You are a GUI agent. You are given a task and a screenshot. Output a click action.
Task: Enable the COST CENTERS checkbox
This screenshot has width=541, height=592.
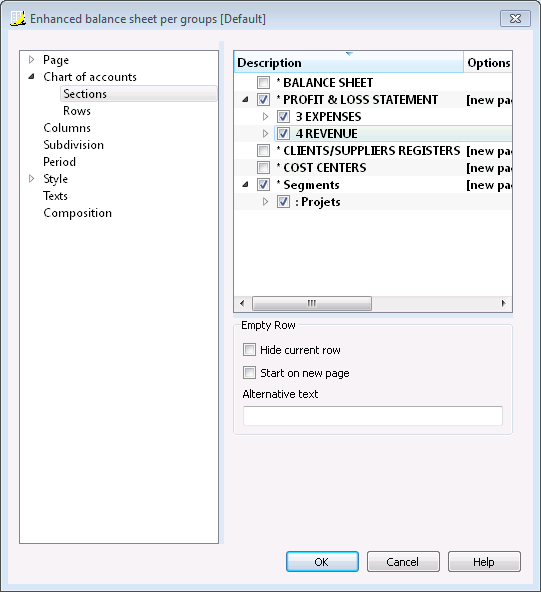tap(263, 168)
